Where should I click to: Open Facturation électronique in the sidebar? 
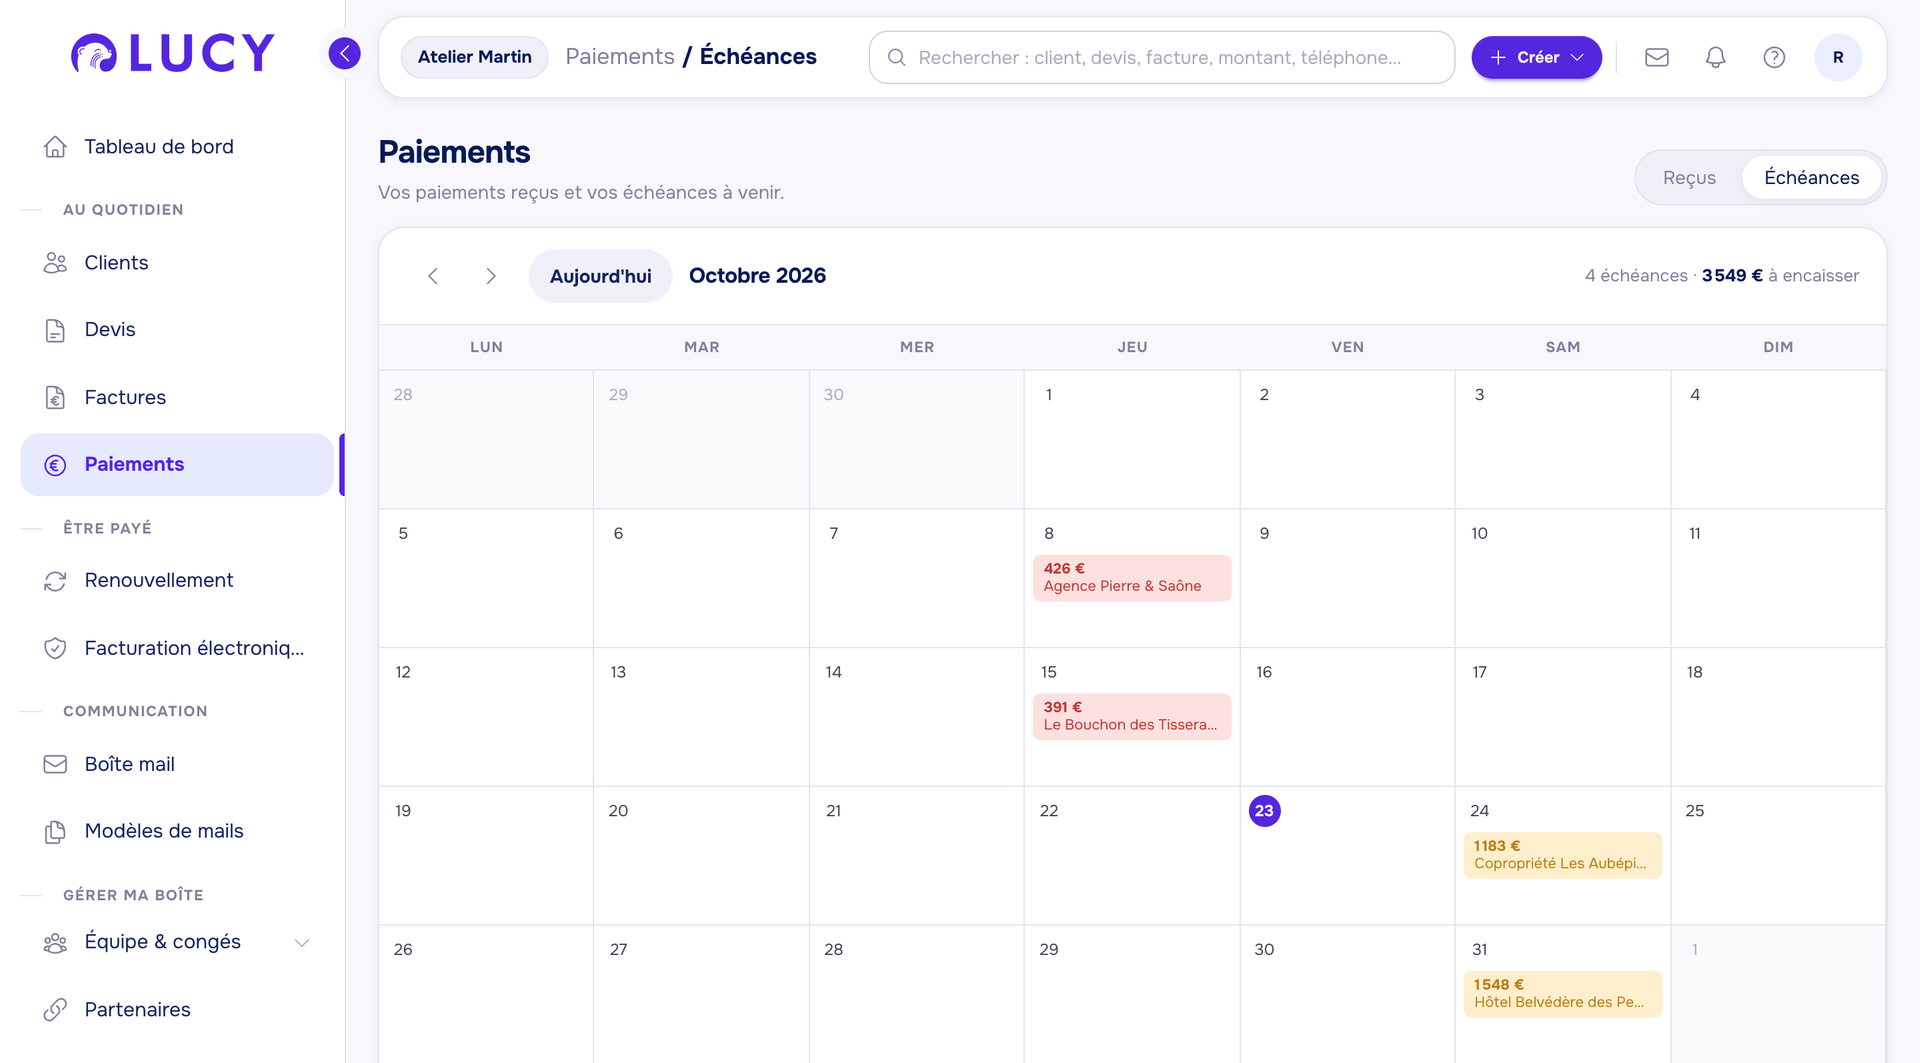(x=177, y=648)
